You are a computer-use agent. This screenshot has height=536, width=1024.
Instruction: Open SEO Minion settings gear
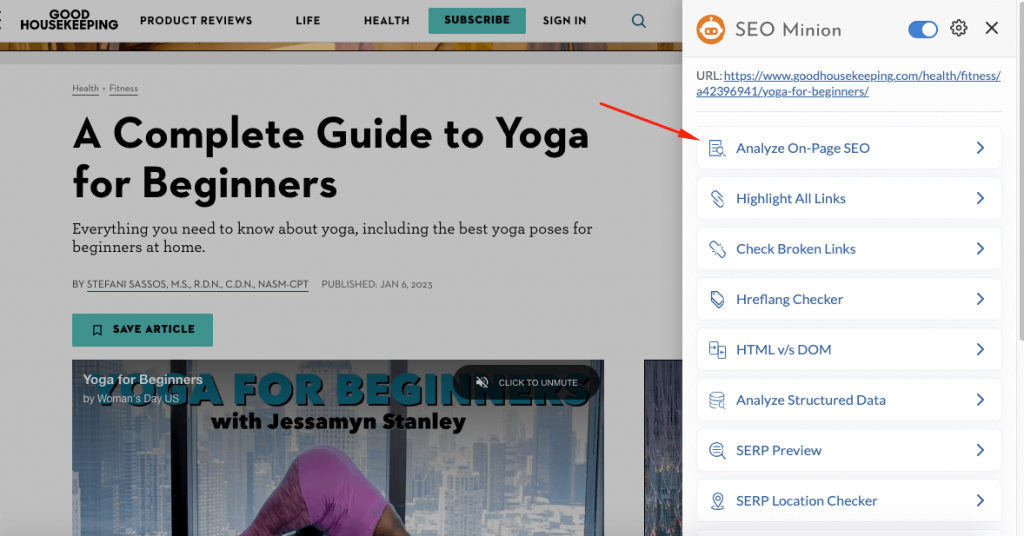click(959, 28)
